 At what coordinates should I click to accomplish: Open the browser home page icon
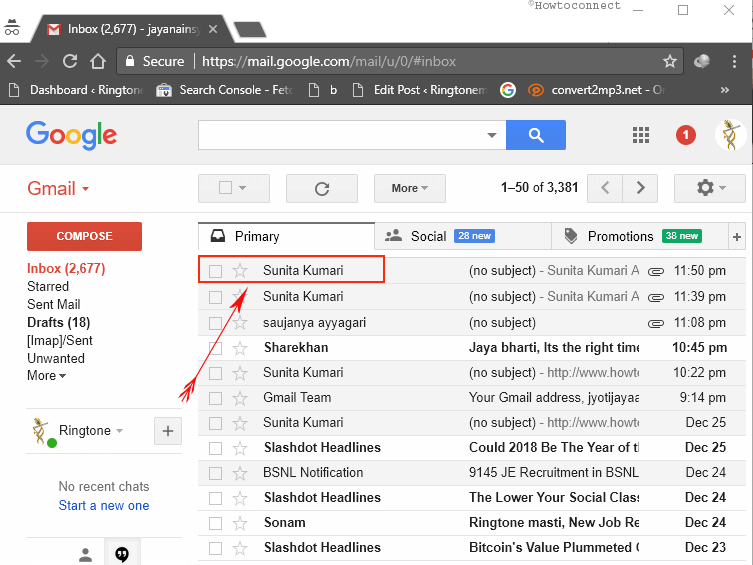[x=98, y=61]
